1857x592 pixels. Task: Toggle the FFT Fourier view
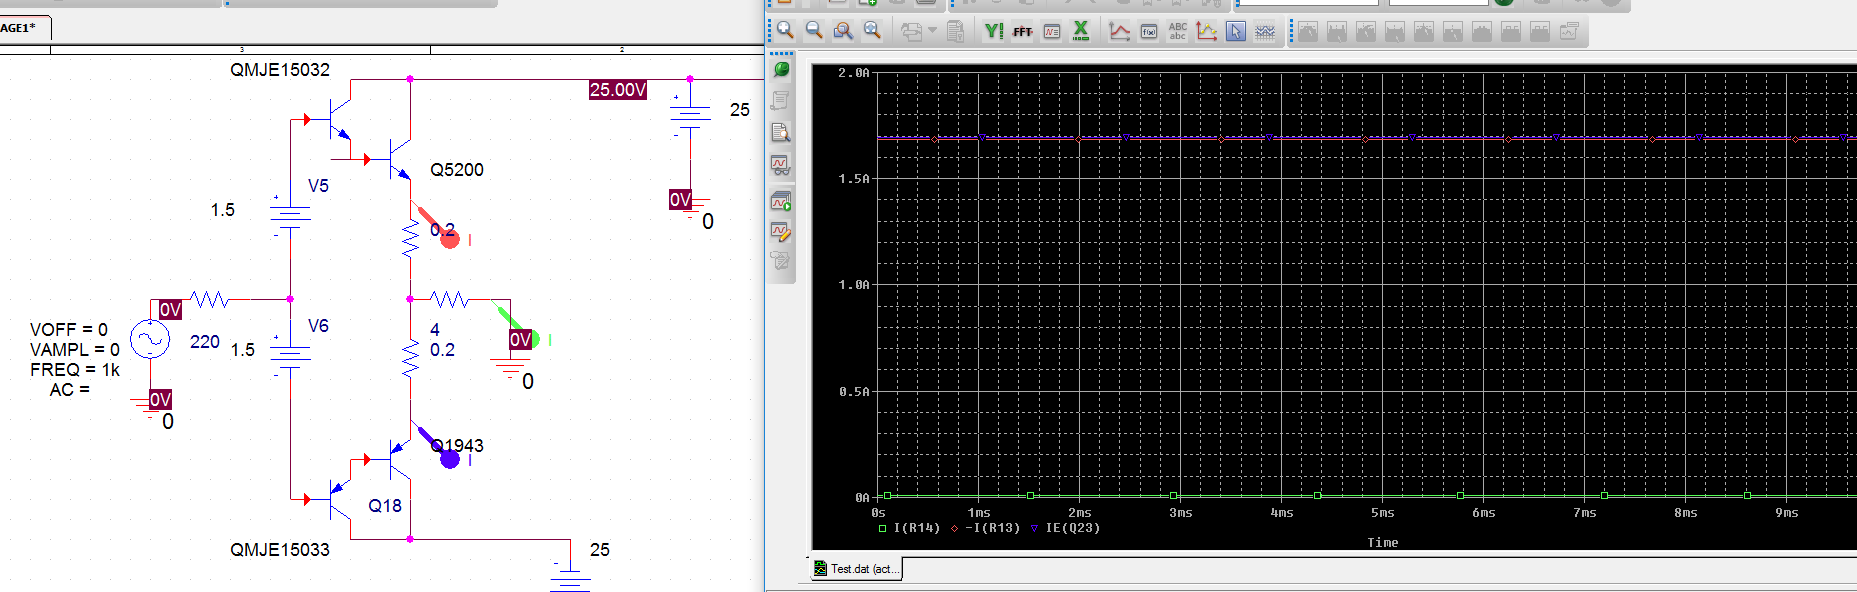tap(1022, 31)
